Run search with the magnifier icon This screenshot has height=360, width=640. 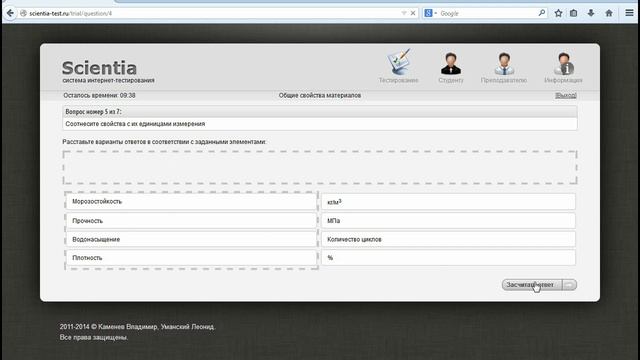point(542,13)
